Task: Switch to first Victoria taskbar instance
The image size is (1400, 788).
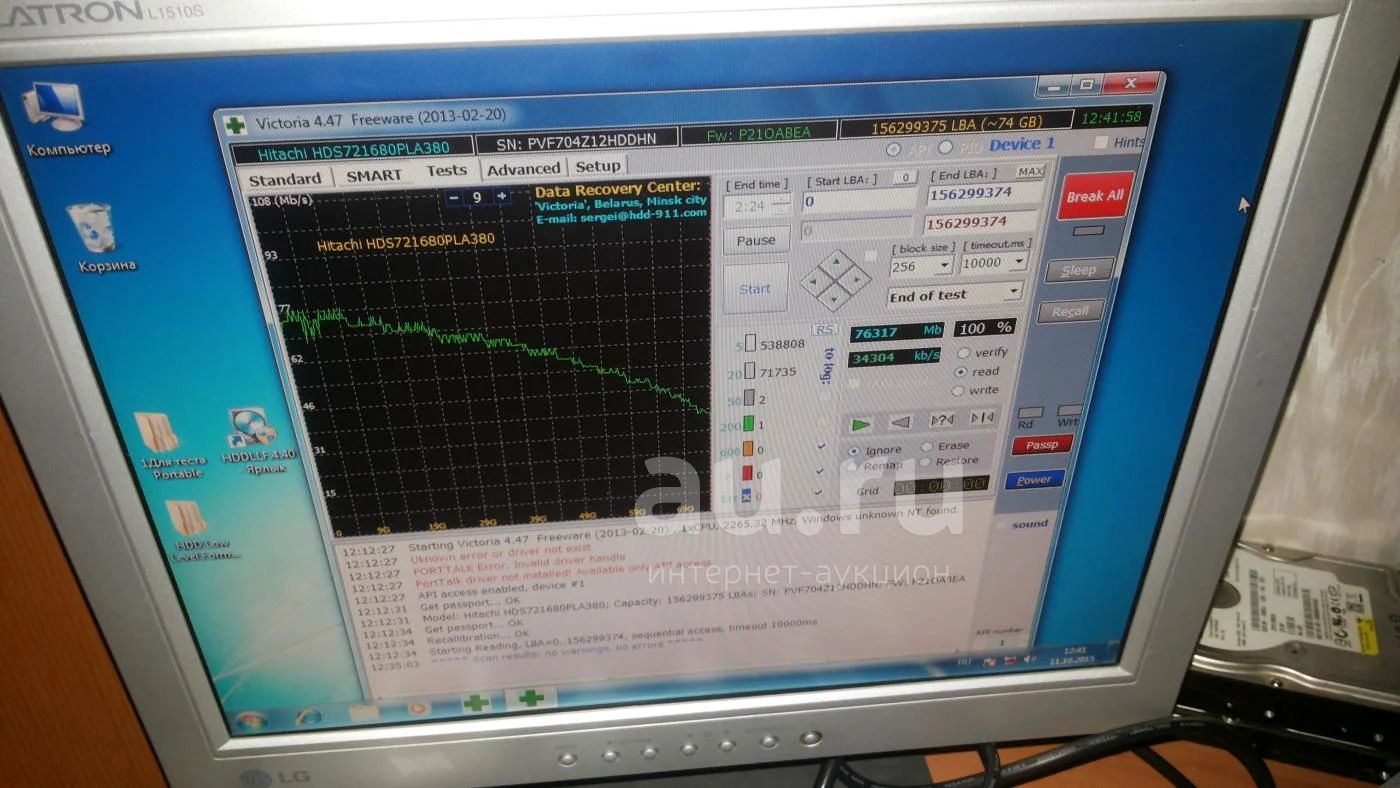Action: tap(476, 703)
